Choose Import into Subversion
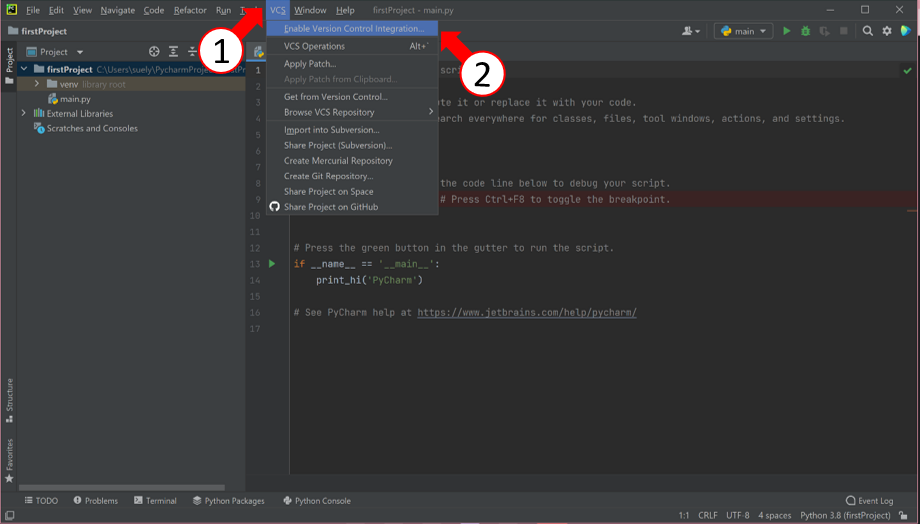Image resolution: width=920 pixels, height=524 pixels. pos(352,130)
